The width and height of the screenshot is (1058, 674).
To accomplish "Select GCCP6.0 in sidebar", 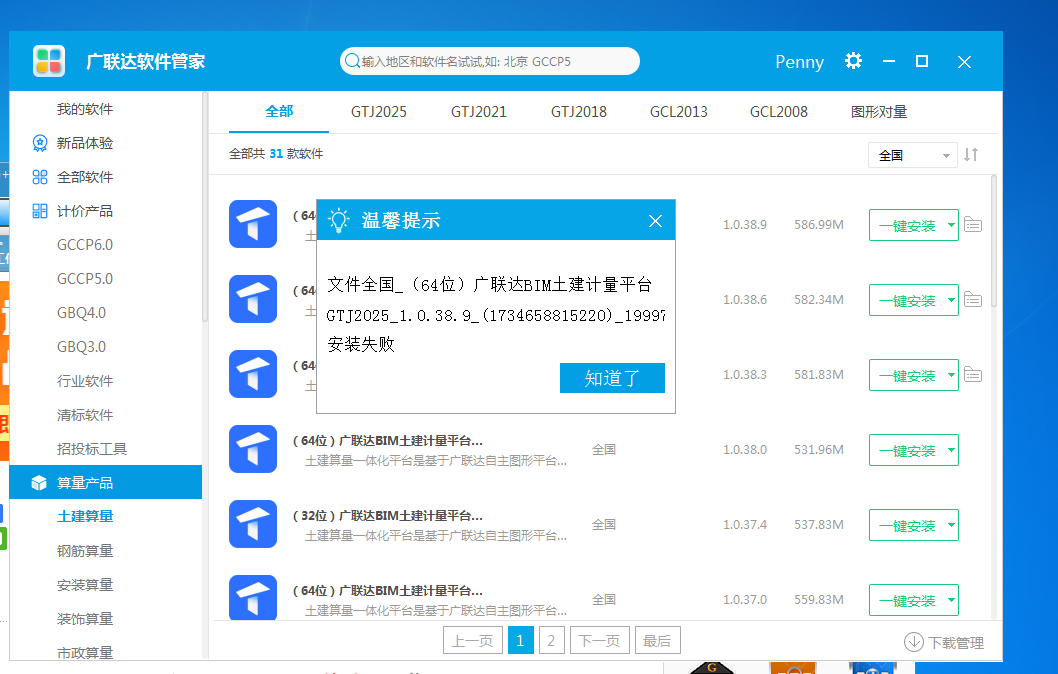I will point(84,244).
